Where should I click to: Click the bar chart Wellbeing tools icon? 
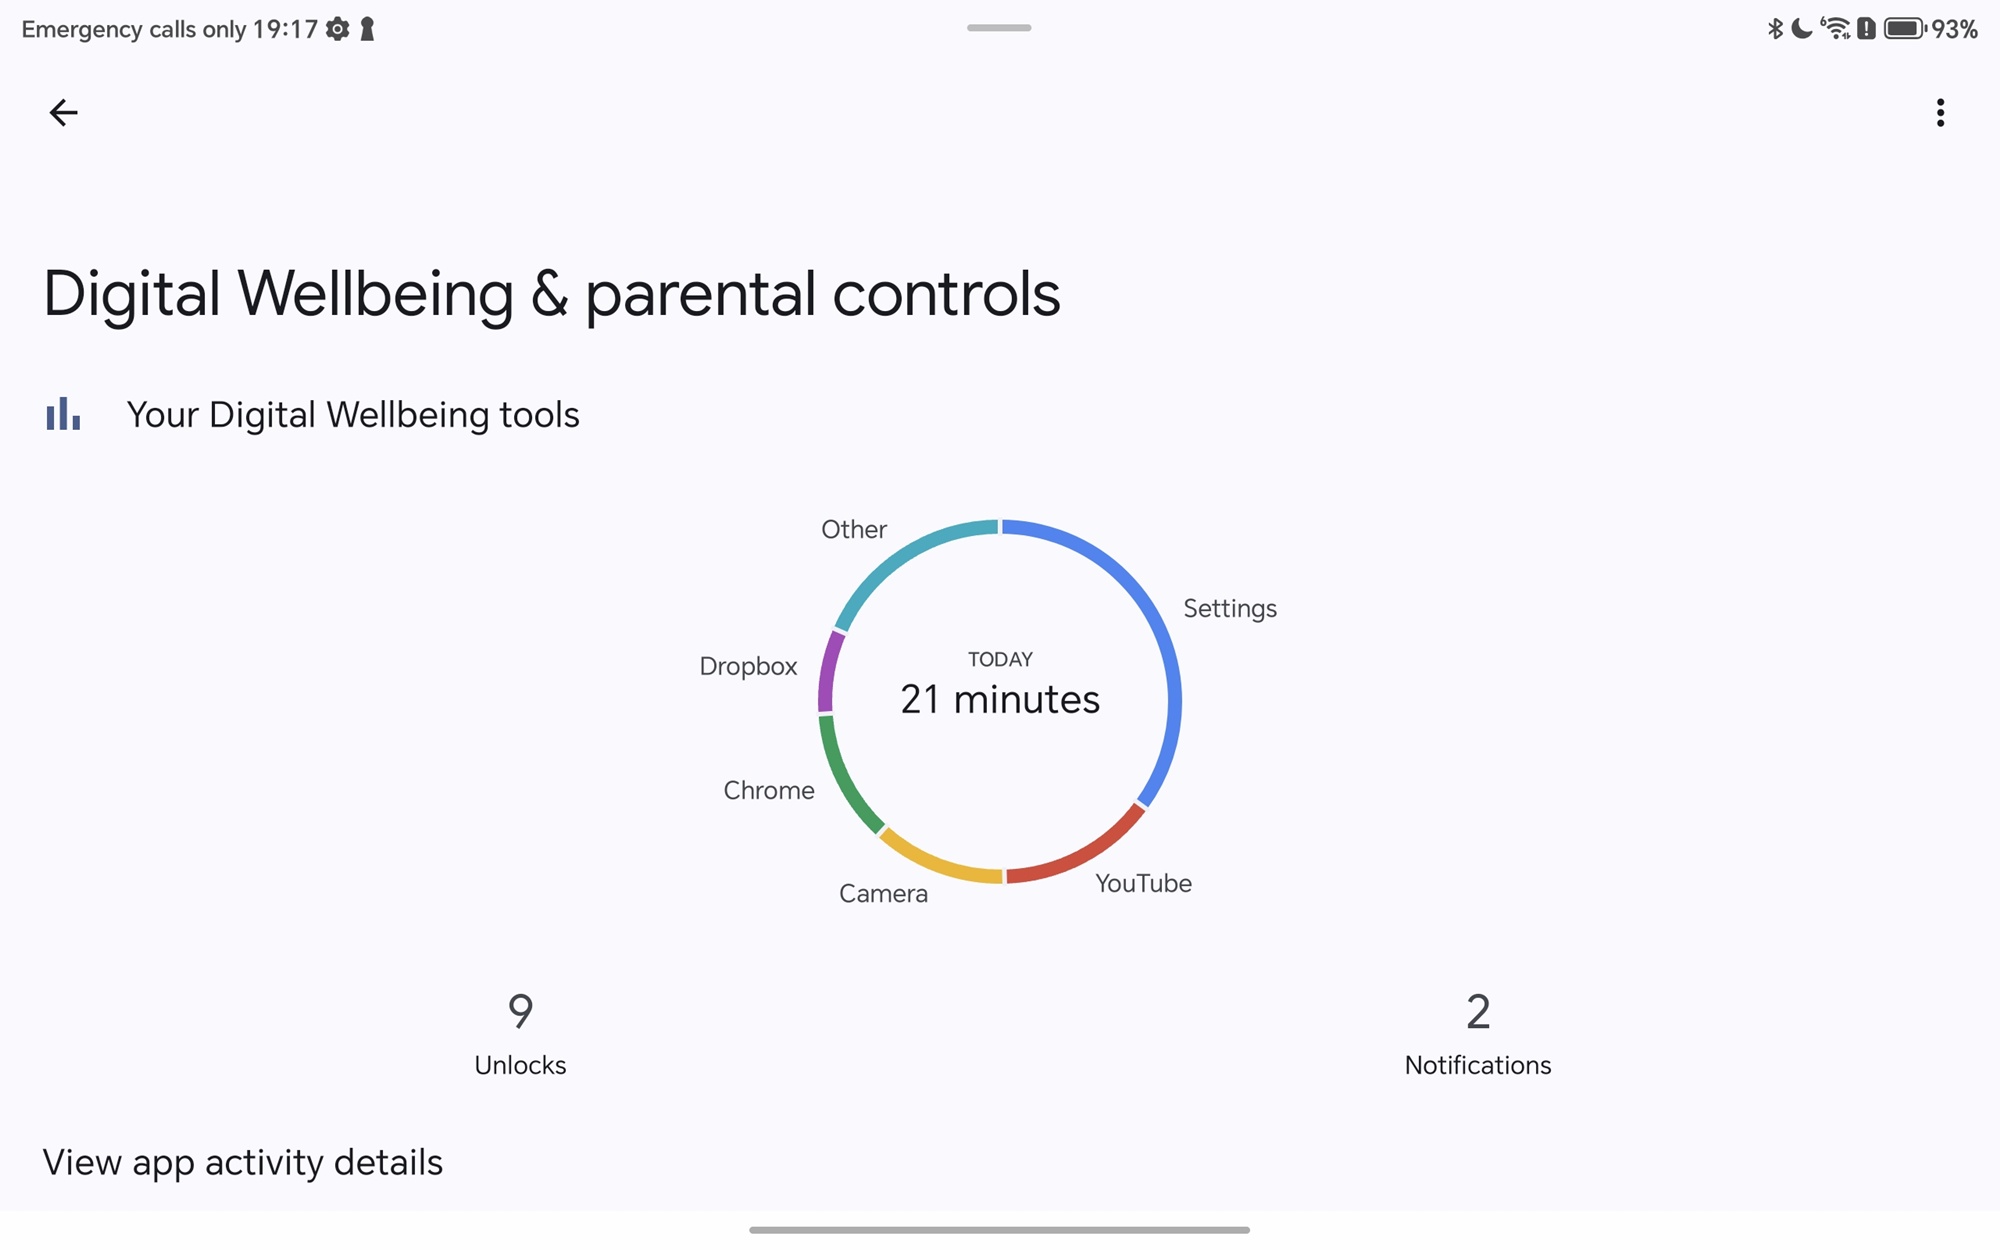pyautogui.click(x=63, y=414)
